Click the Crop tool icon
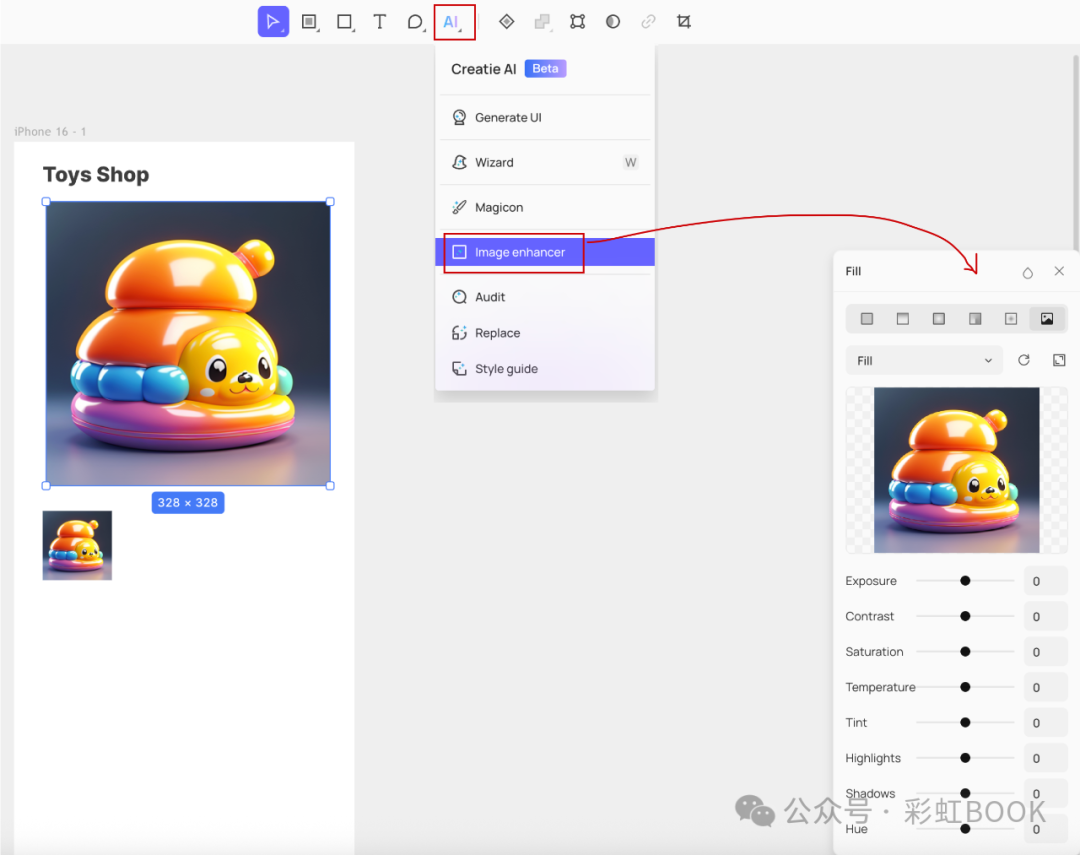The image size is (1080, 855). tap(684, 21)
